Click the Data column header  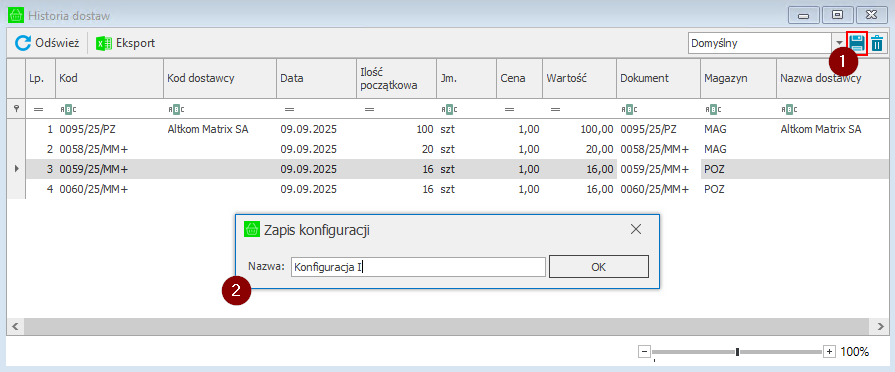pyautogui.click(x=316, y=78)
